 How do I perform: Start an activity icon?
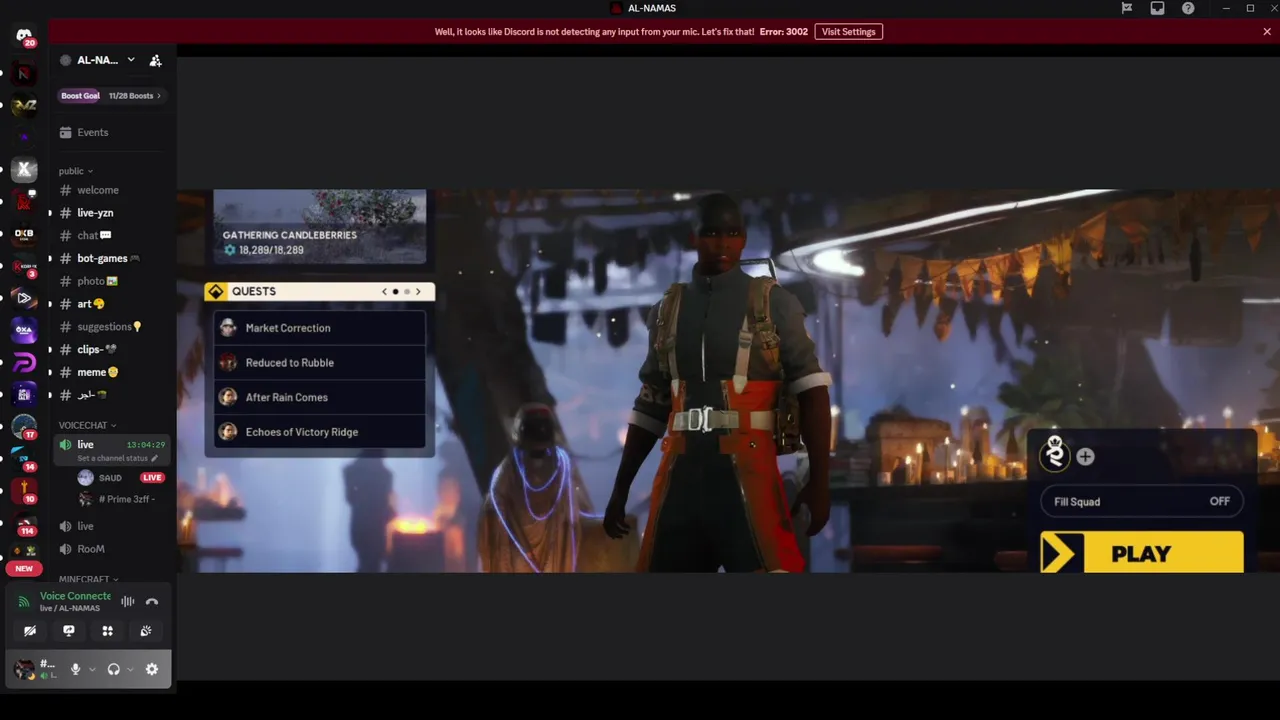pos(107,631)
